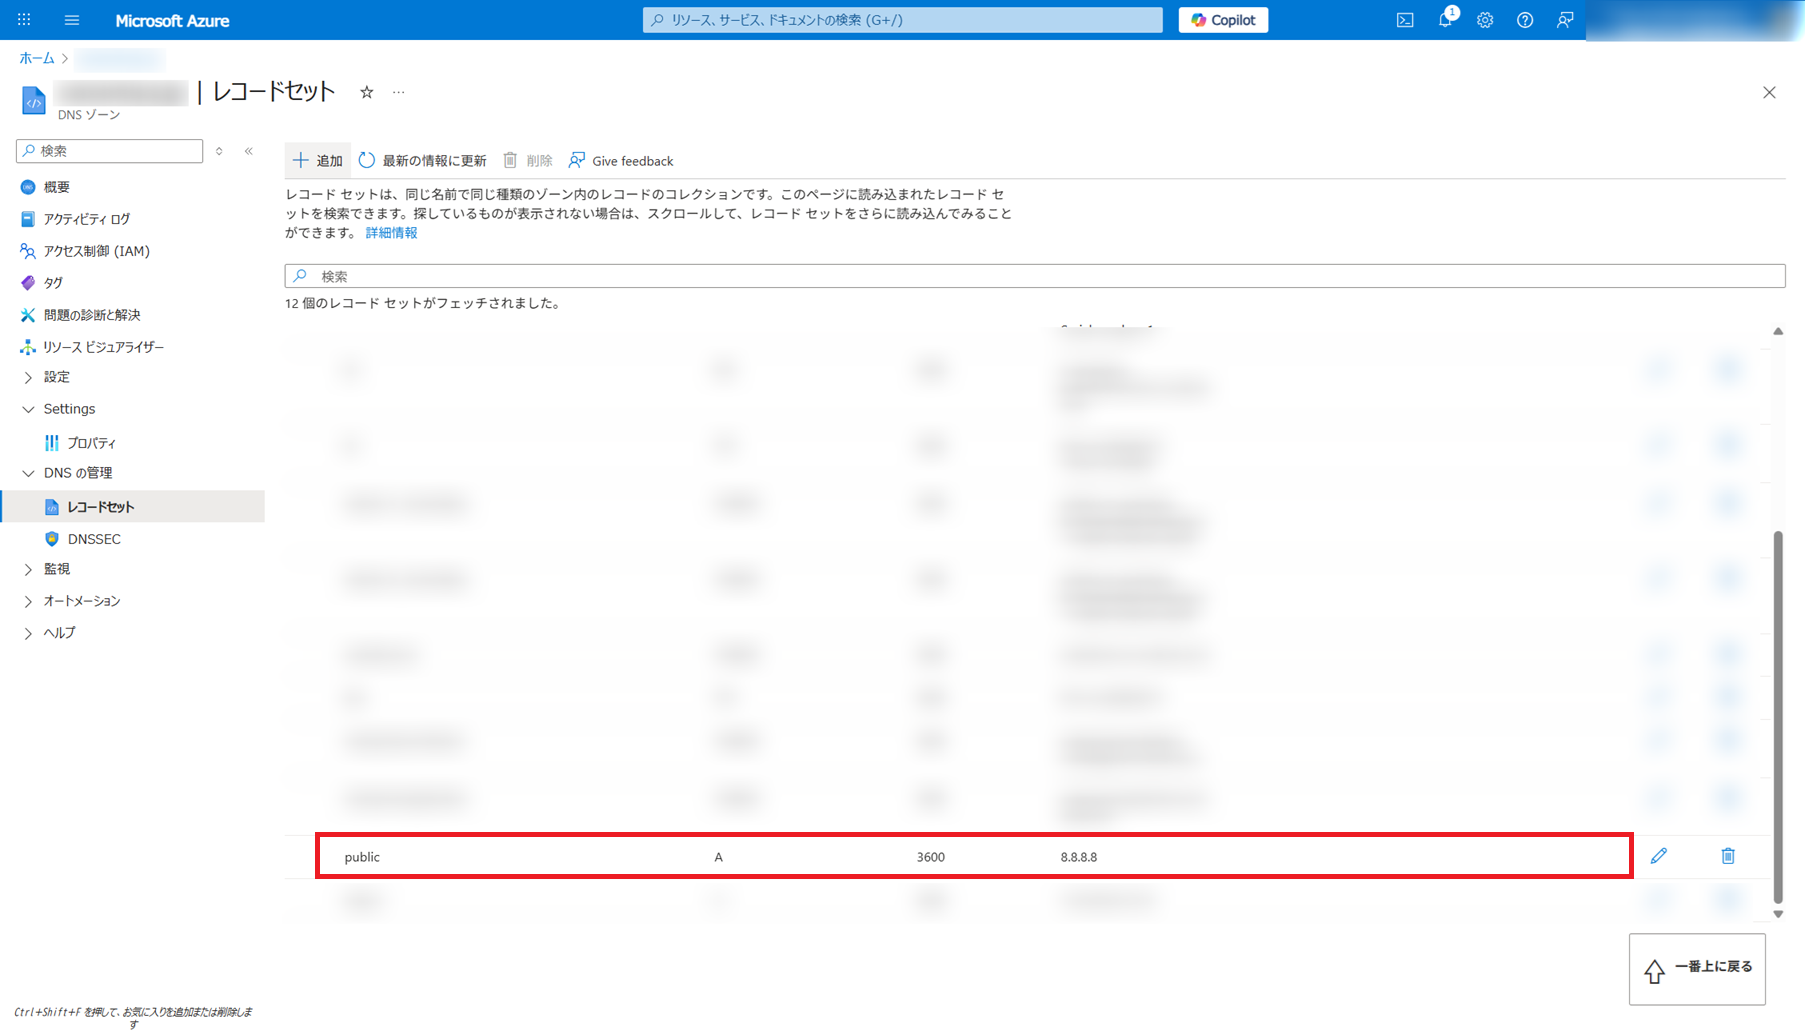
Task: Click Give feedback in toolbar
Action: point(621,161)
